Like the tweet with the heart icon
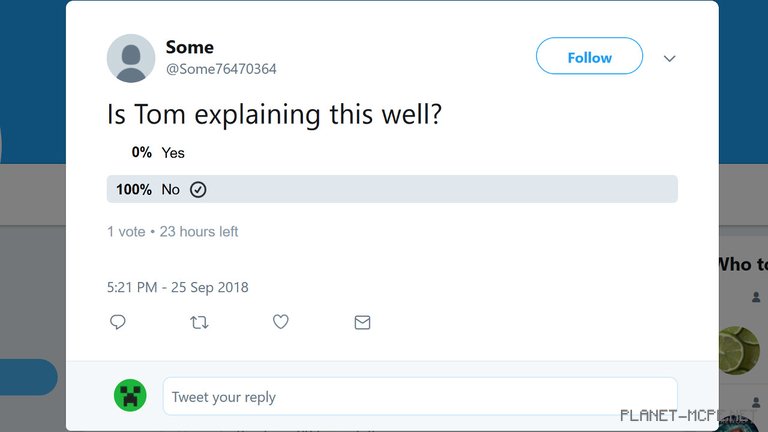Viewport: 768px width, 432px height. pos(281,322)
